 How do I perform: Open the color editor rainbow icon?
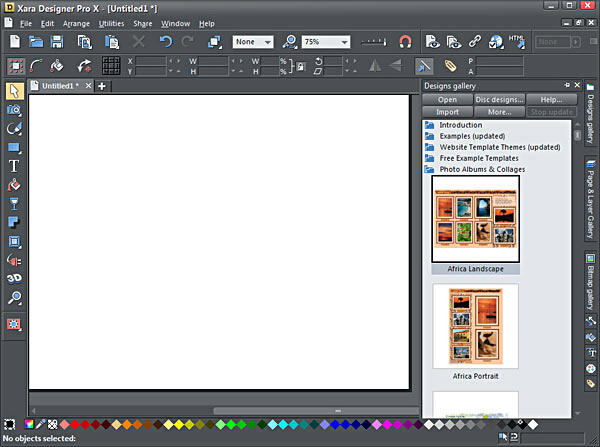(x=29, y=424)
